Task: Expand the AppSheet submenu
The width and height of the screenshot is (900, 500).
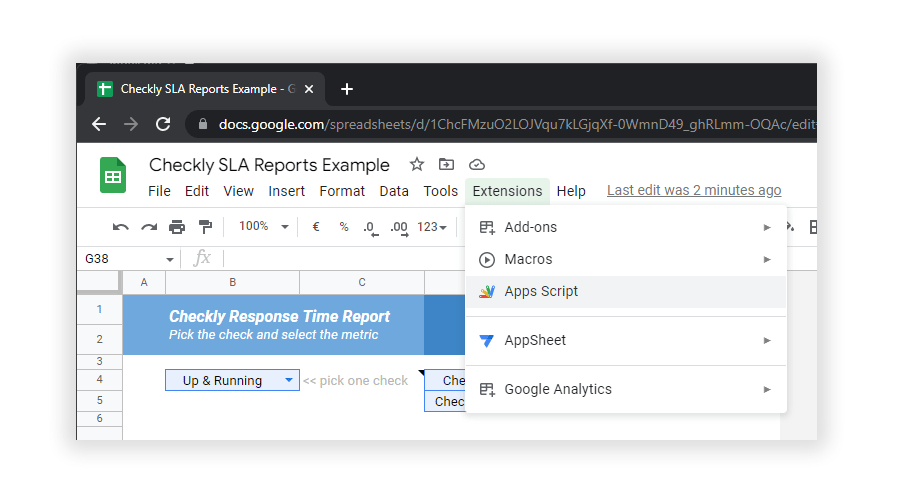Action: (x=767, y=340)
